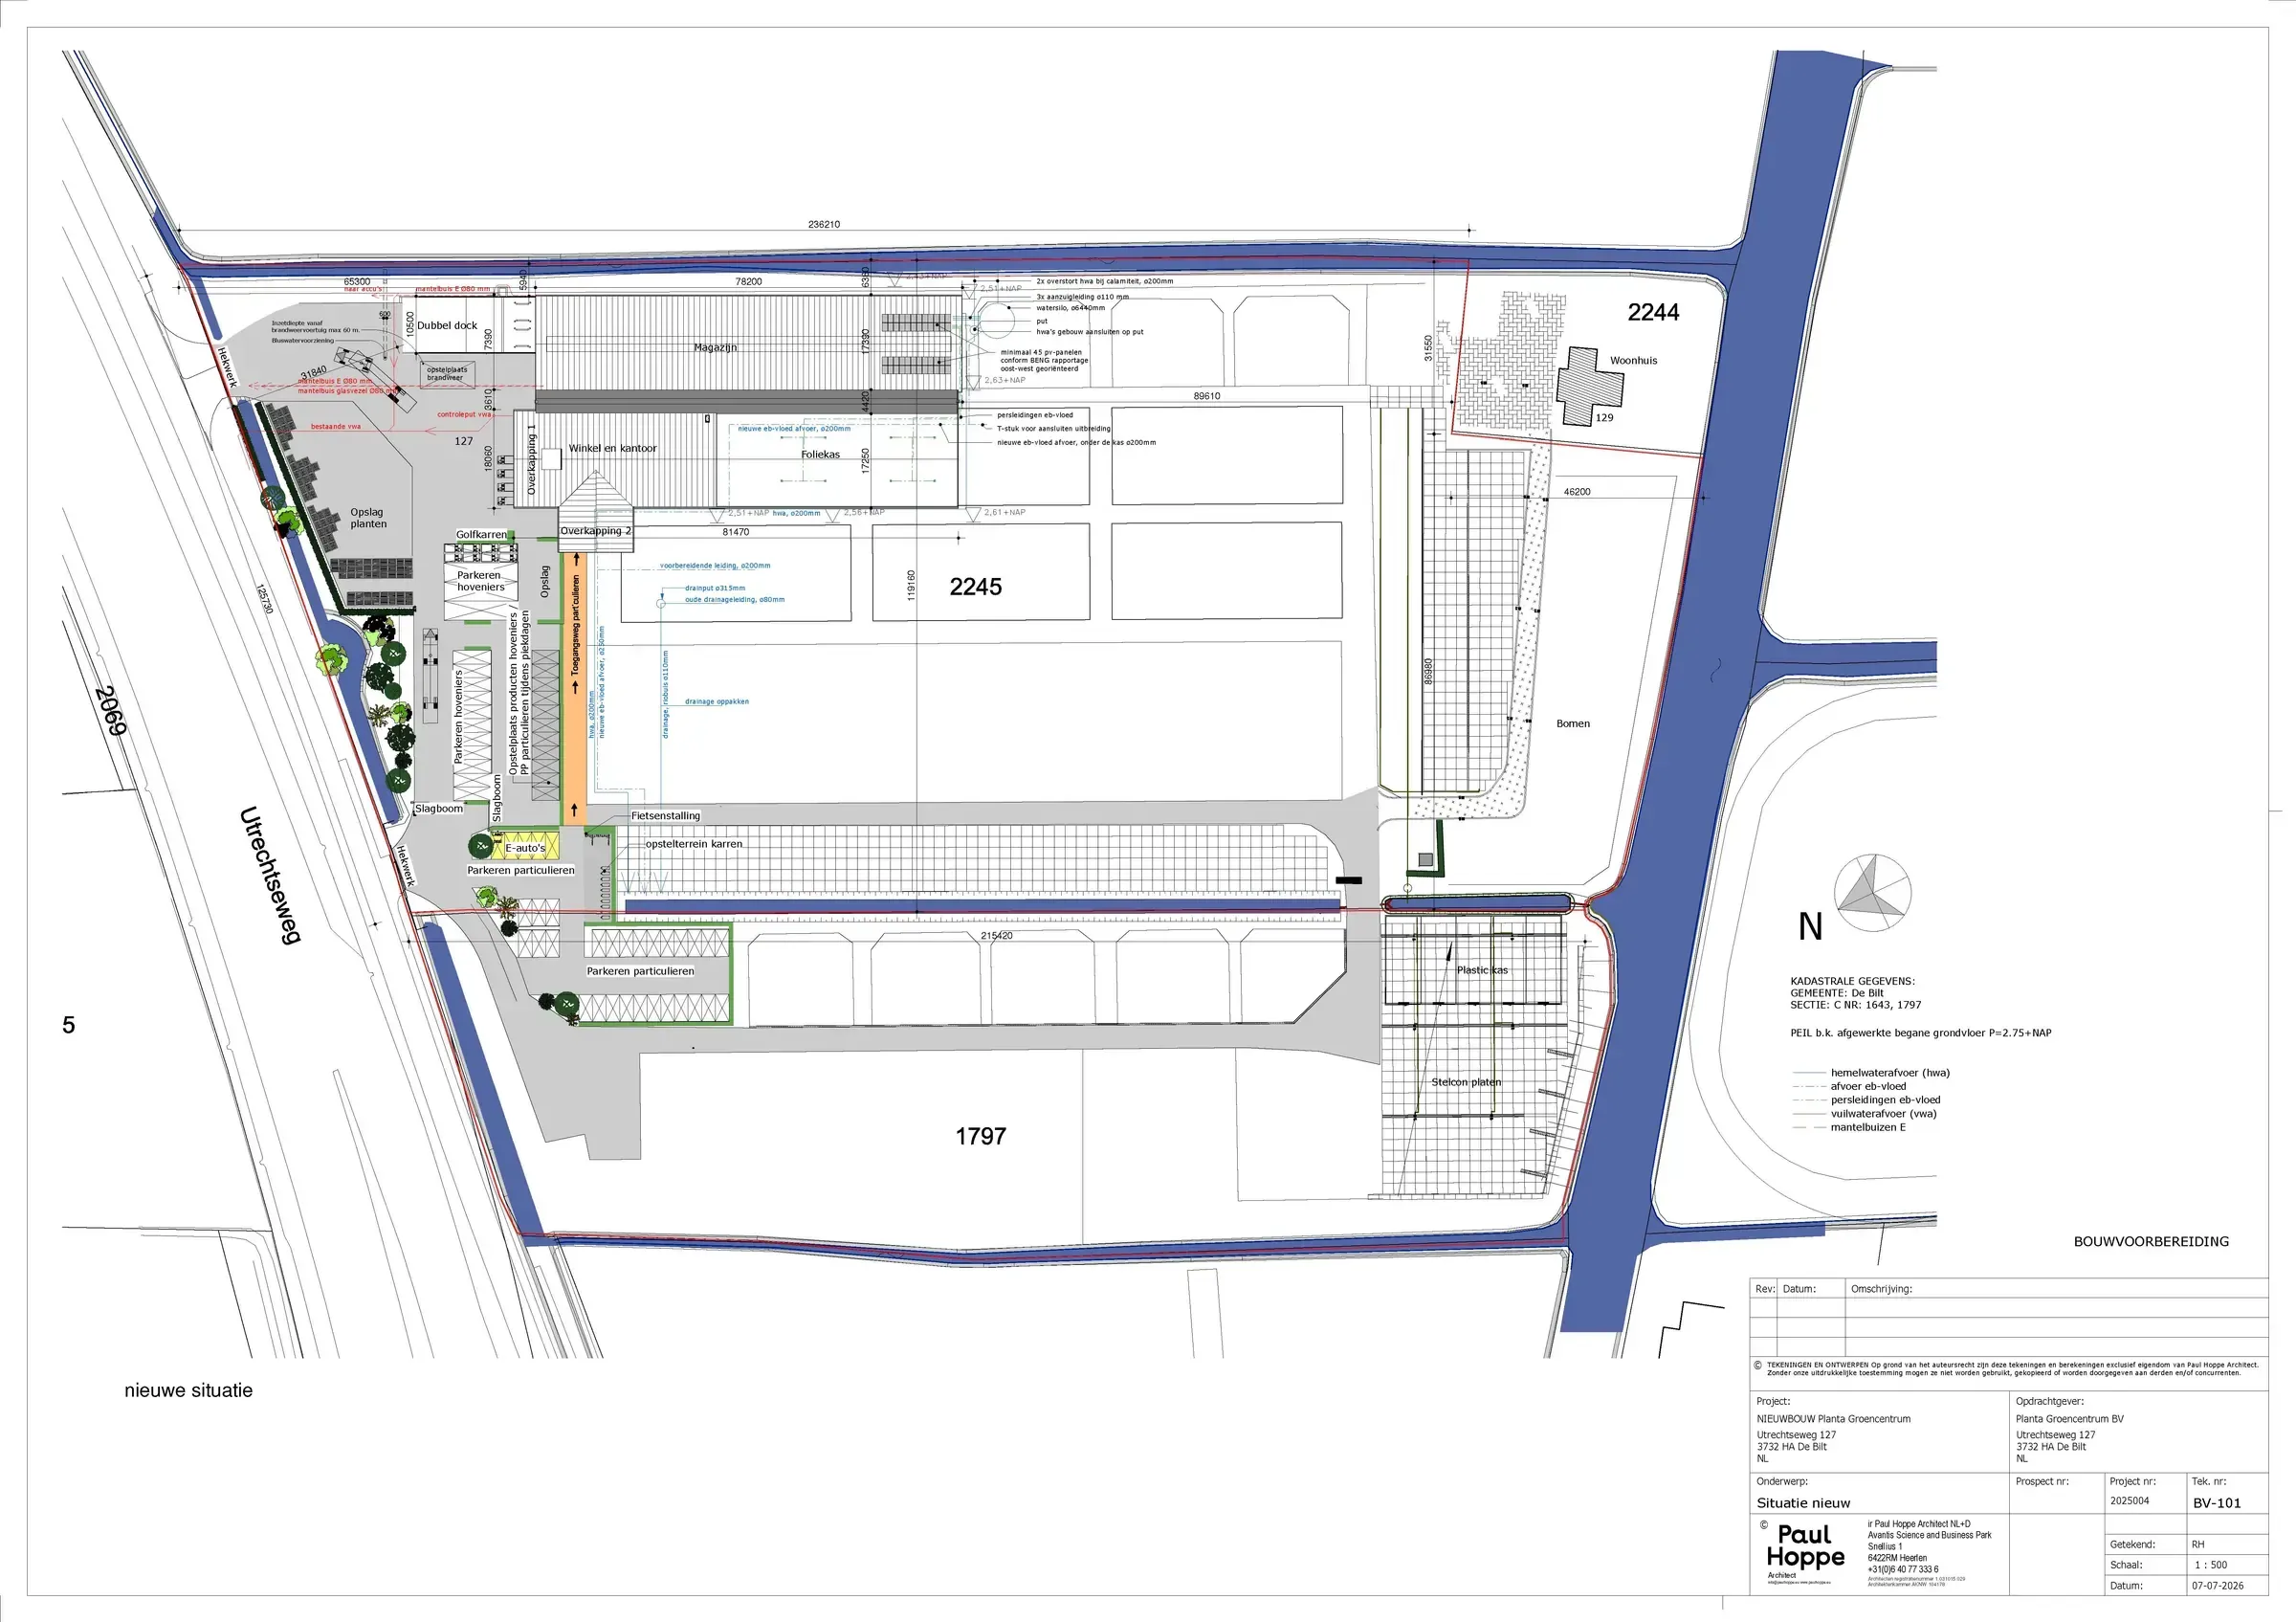Click legend entry 'mantelbuizen E'
The image size is (2296, 1622).
(x=1868, y=1127)
